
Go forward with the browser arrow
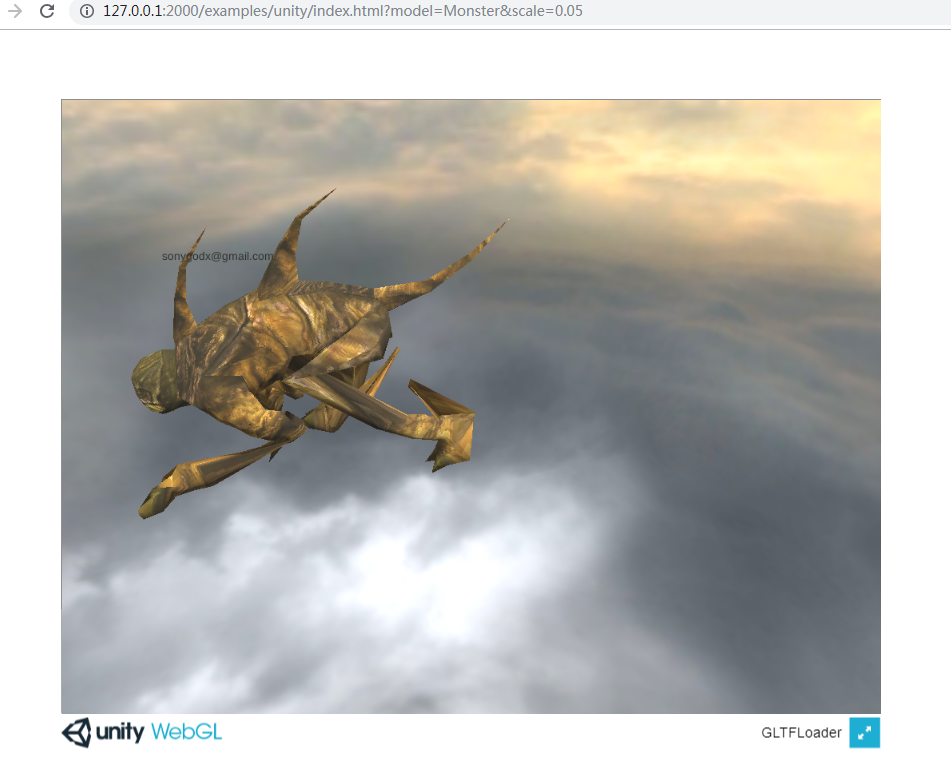pyautogui.click(x=15, y=11)
